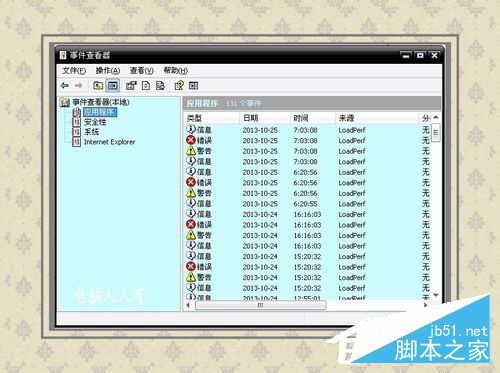Open the 文件(F) menu
Viewport: 500px width, 373px height.
point(74,70)
